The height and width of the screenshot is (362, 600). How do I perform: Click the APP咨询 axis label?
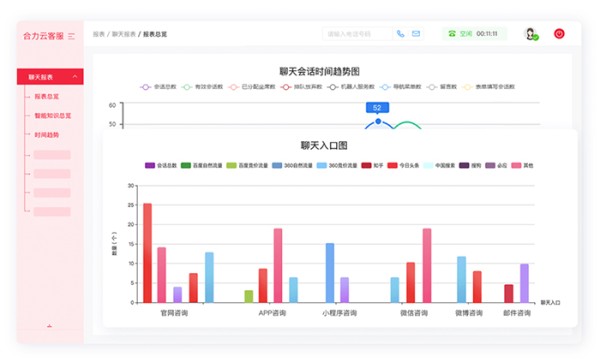point(272,313)
